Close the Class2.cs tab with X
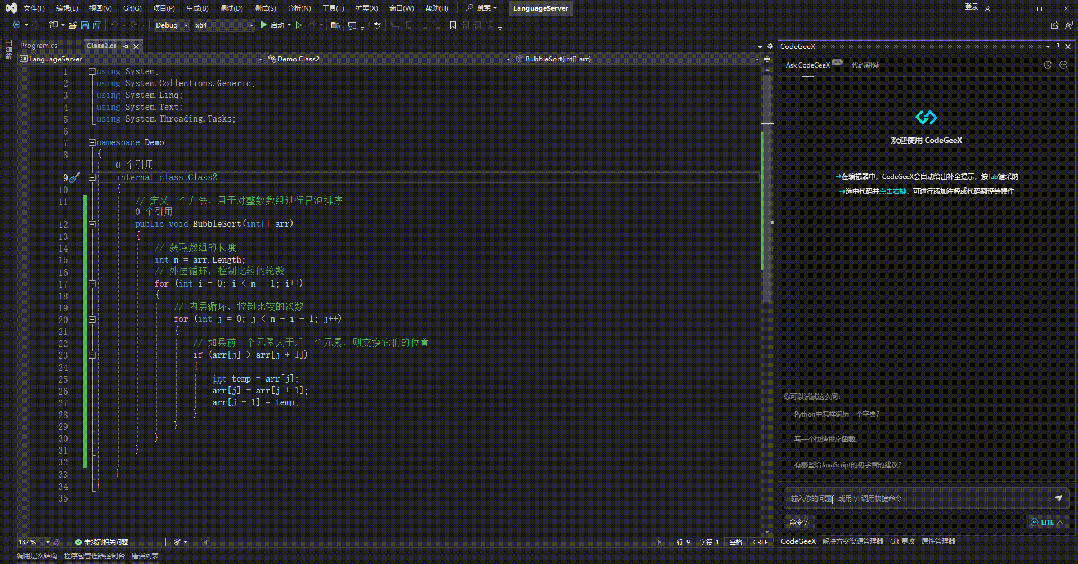Viewport: 1078px width, 564px height. (x=136, y=46)
